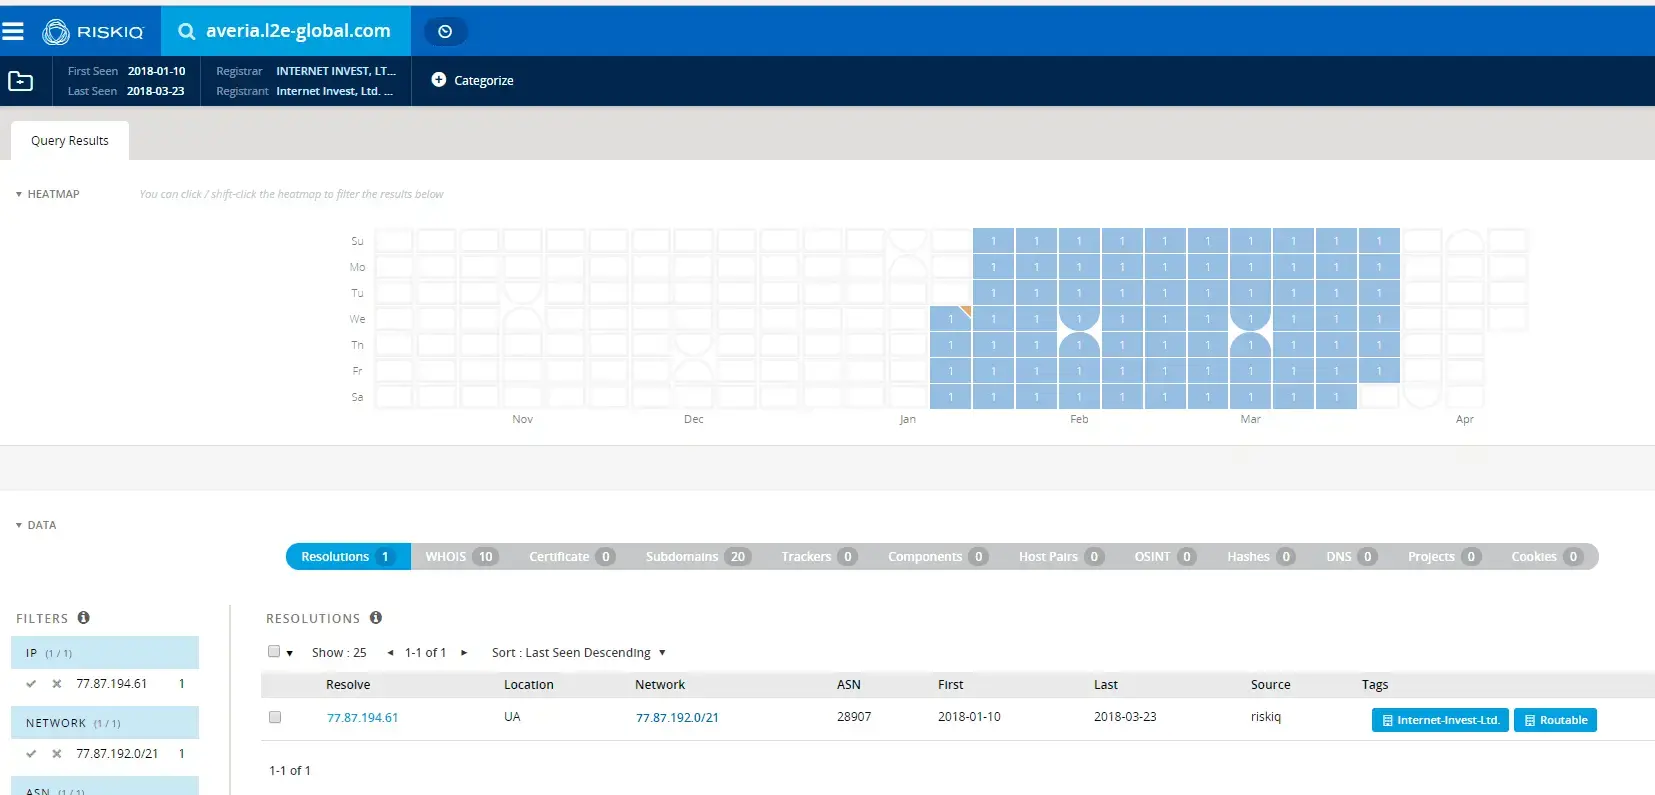Click the Registrar INTERNET INVEST value

tap(336, 71)
